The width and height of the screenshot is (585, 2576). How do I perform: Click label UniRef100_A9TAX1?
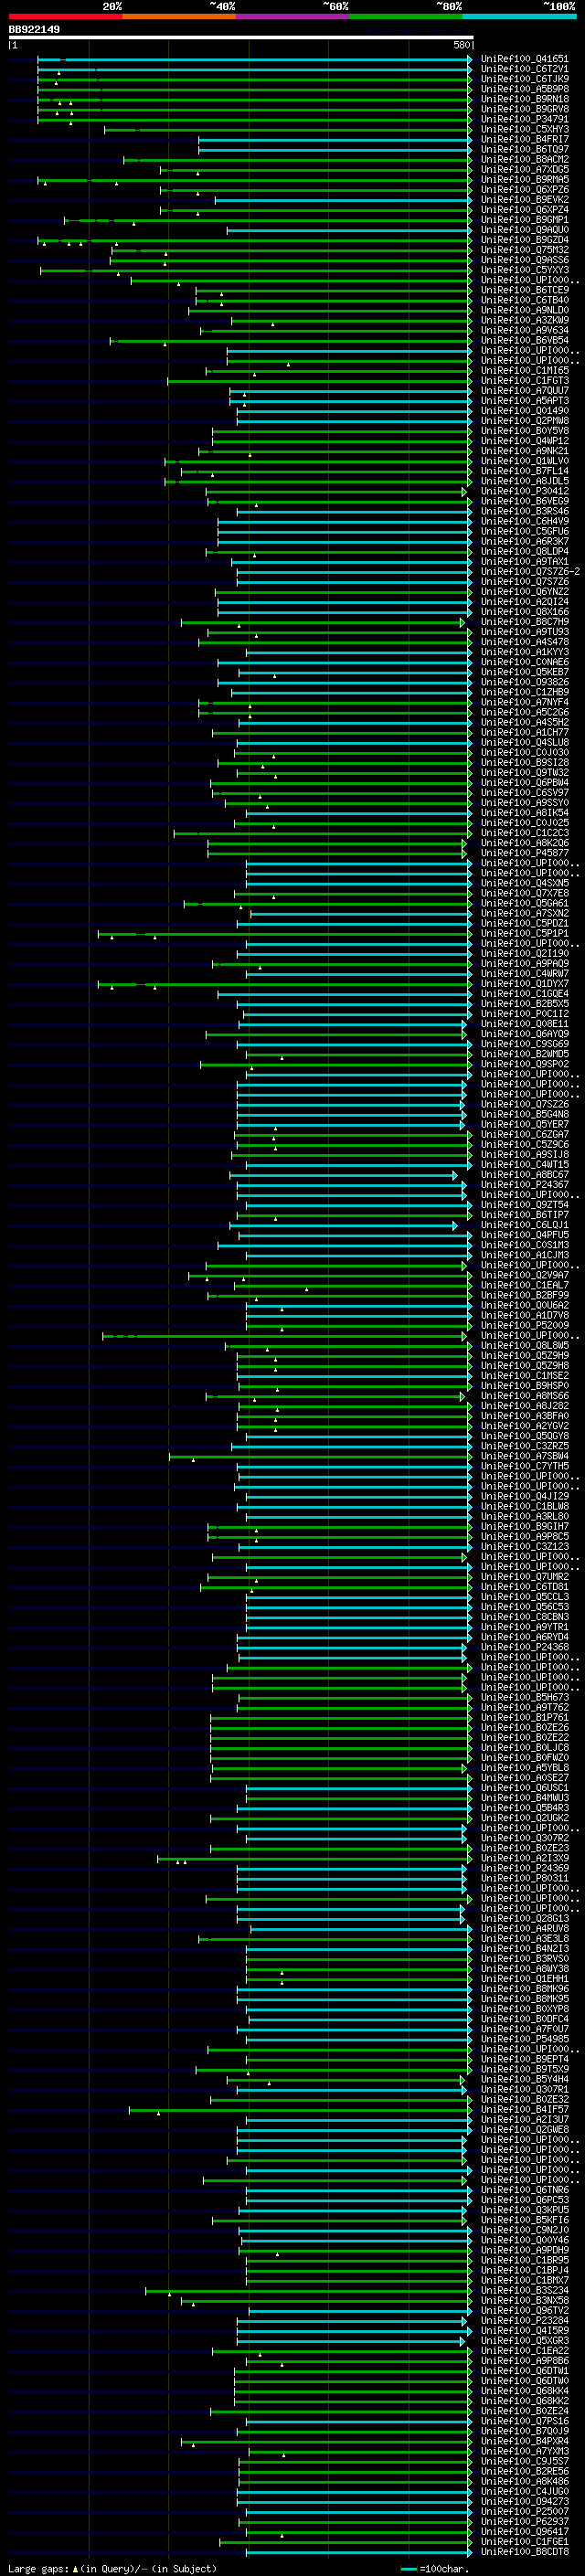click(x=524, y=562)
